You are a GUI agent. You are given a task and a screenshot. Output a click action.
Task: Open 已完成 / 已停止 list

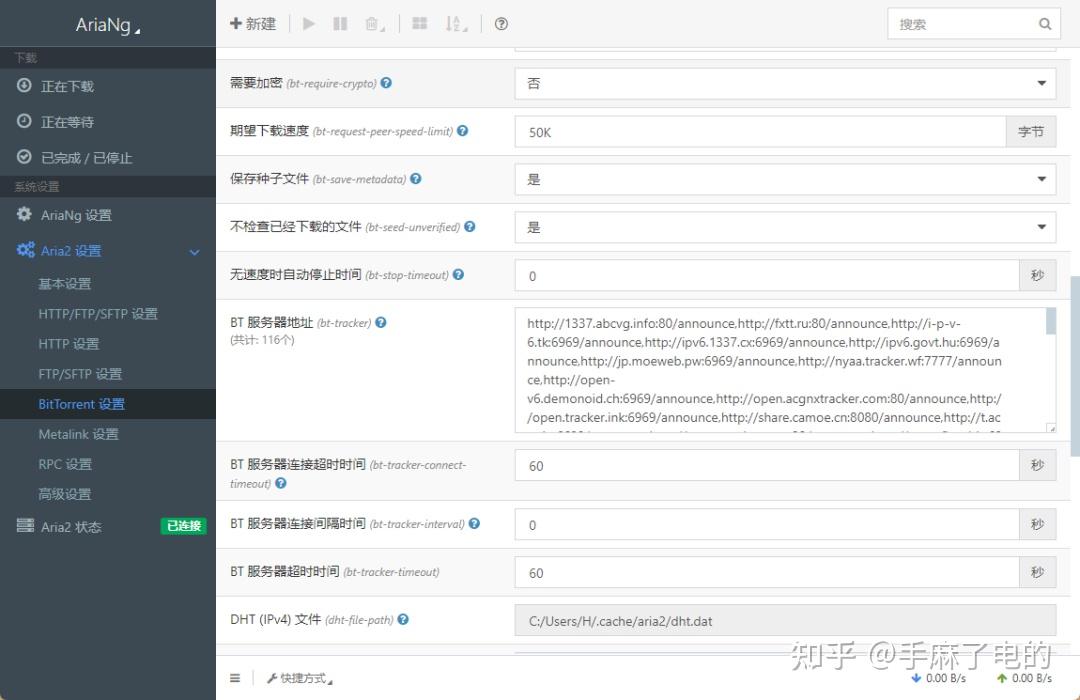coord(107,158)
